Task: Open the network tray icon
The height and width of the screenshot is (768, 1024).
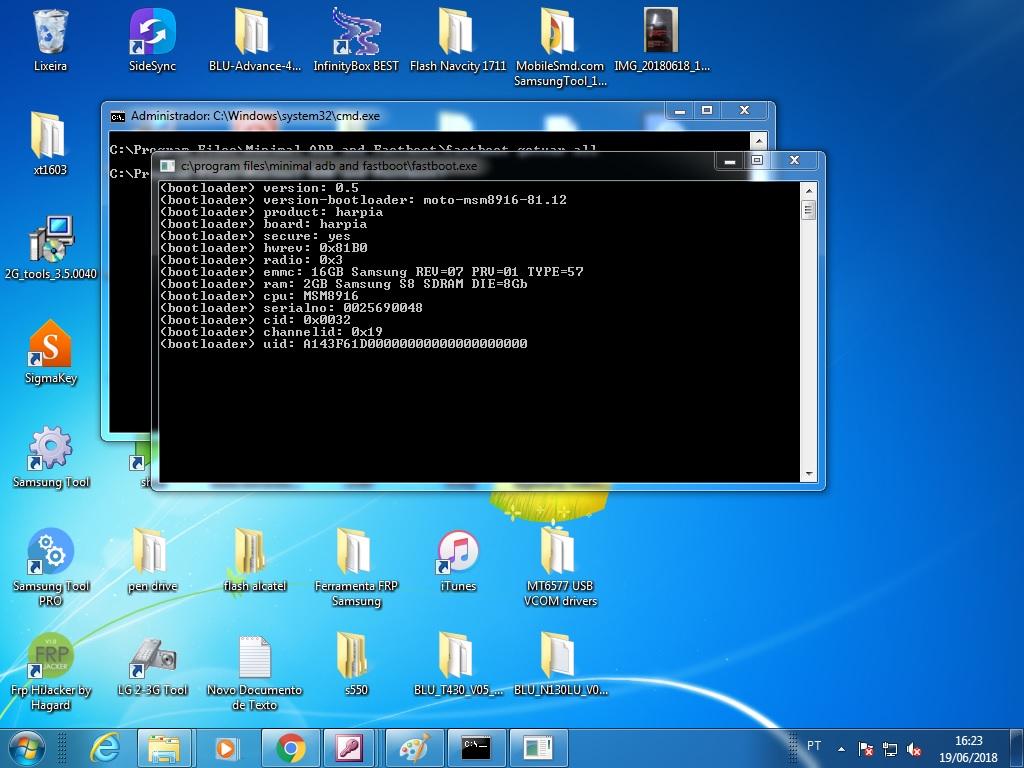Action: point(889,748)
